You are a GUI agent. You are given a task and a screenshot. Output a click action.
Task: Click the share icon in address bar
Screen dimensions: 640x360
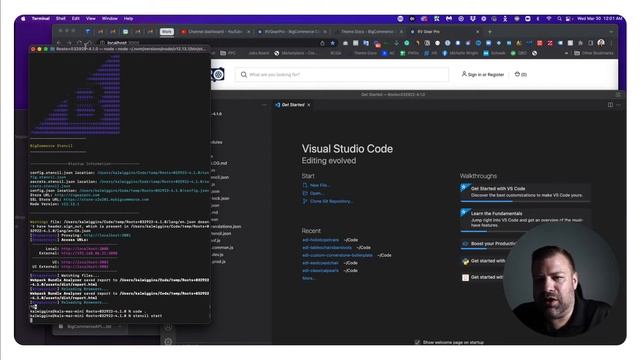point(322,43)
